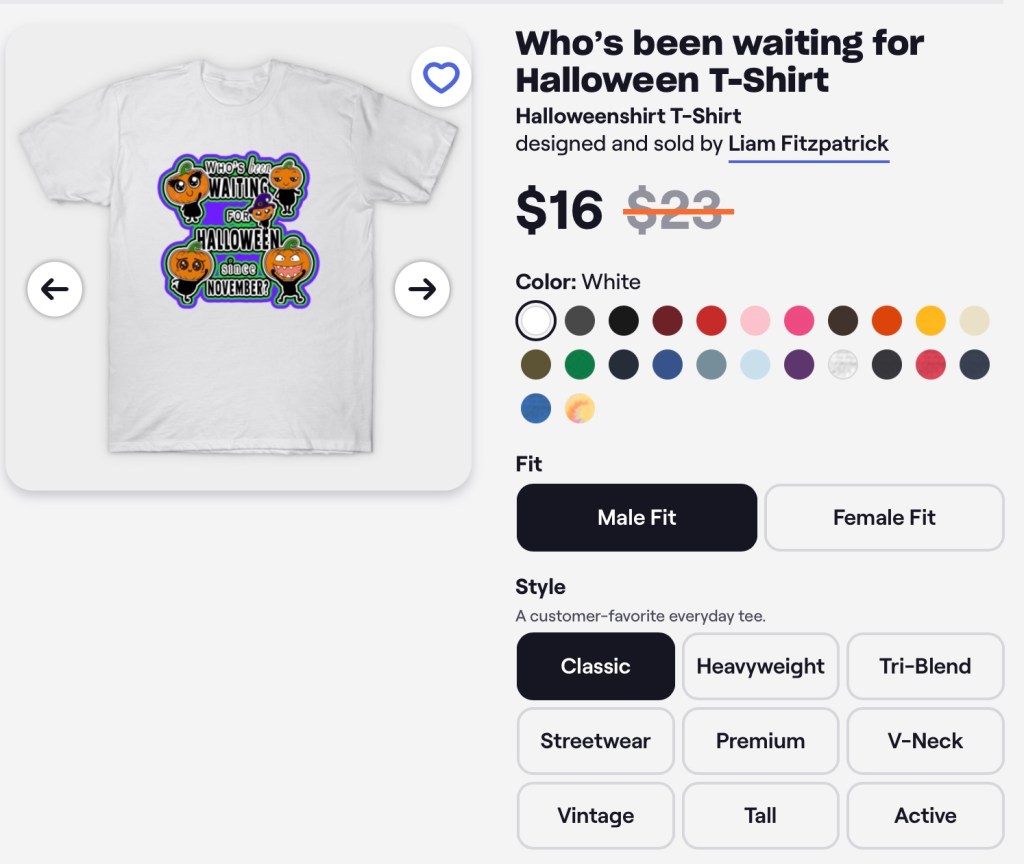This screenshot has height=864, width=1024.
Task: Choose the purple color swatch
Action: [x=799, y=364]
